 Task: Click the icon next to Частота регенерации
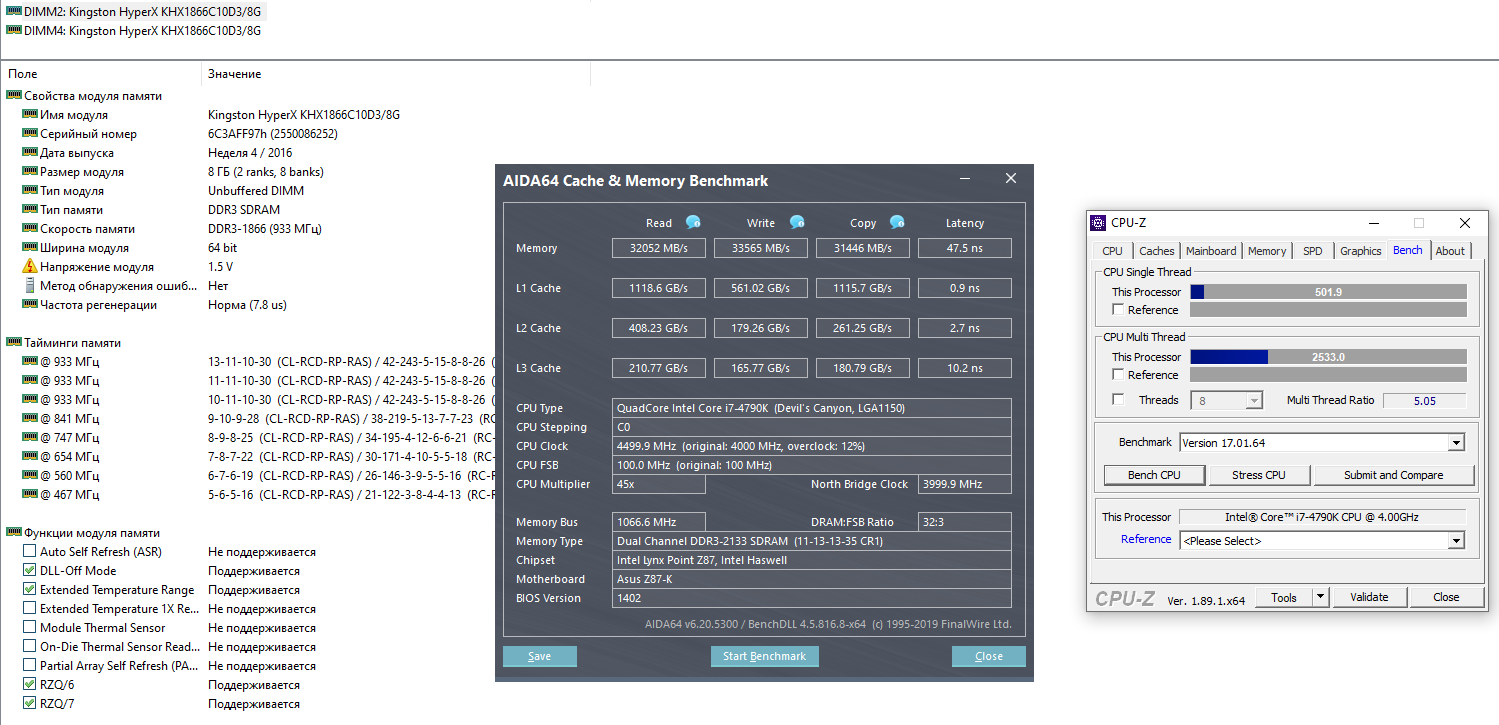coord(30,305)
